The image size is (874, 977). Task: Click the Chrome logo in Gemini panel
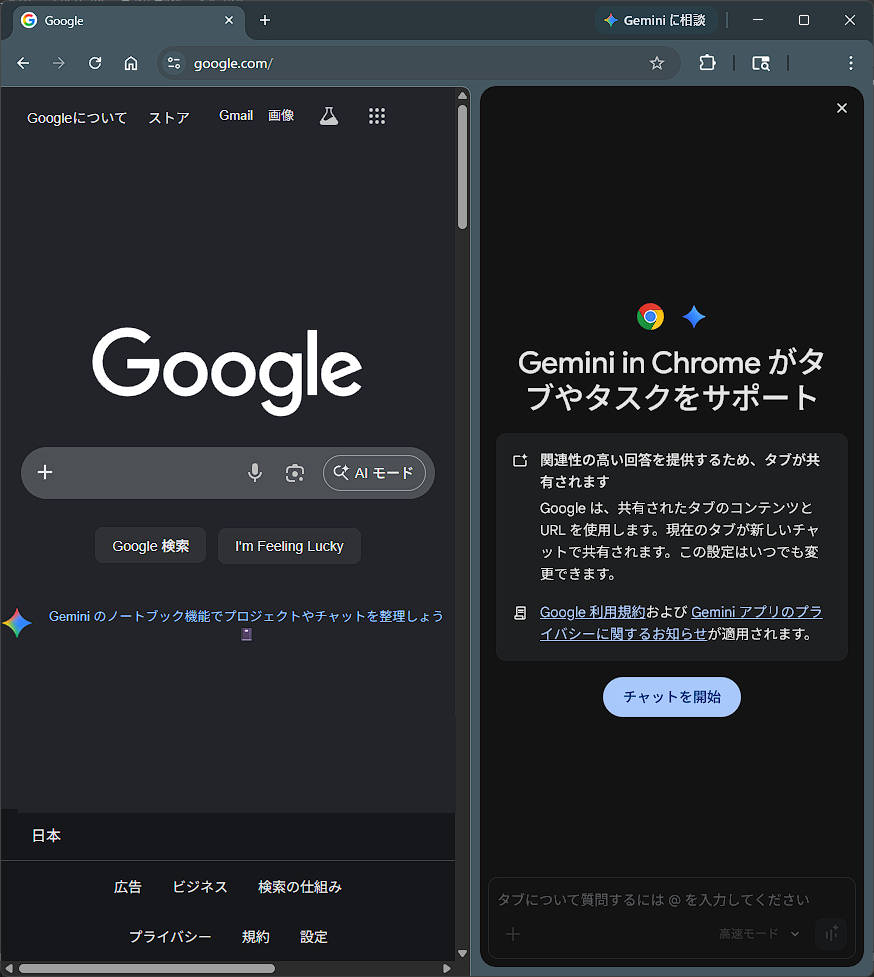[x=650, y=317]
